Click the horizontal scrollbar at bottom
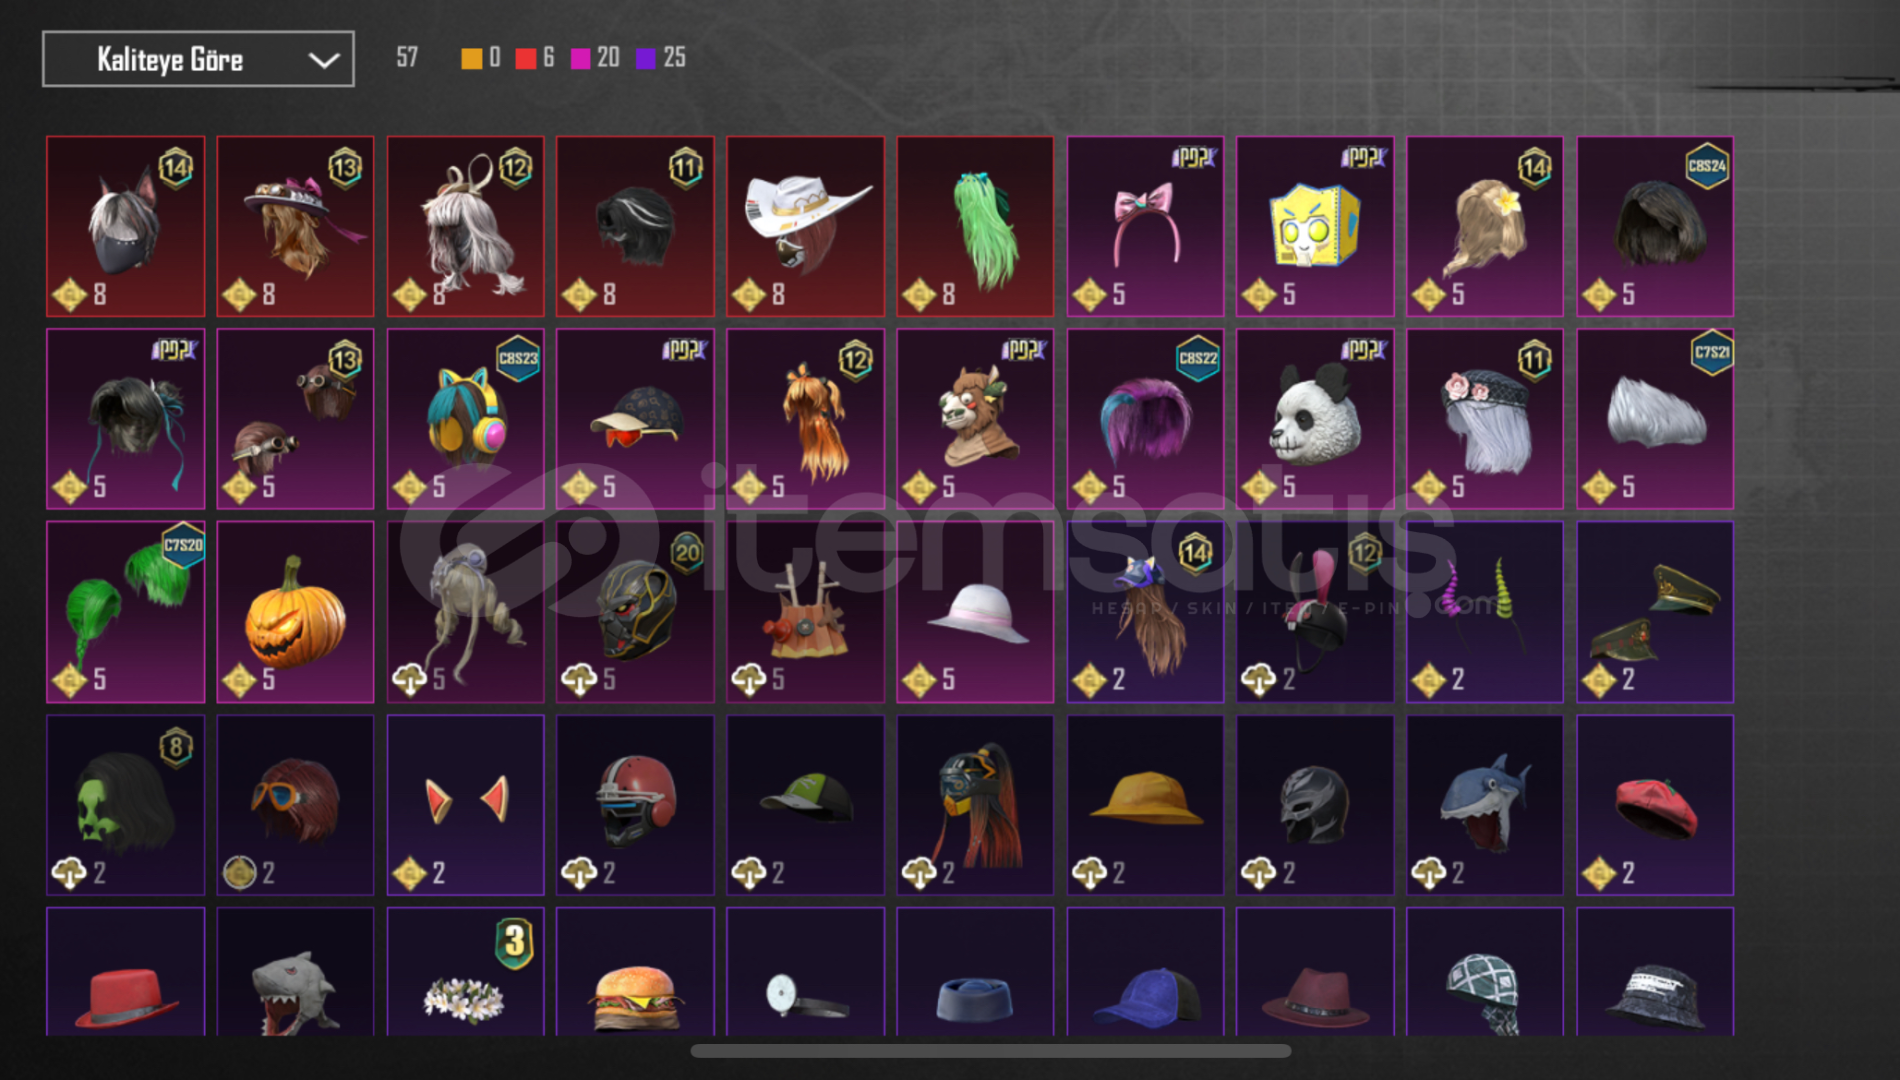Image resolution: width=1900 pixels, height=1080 pixels. coord(990,1051)
